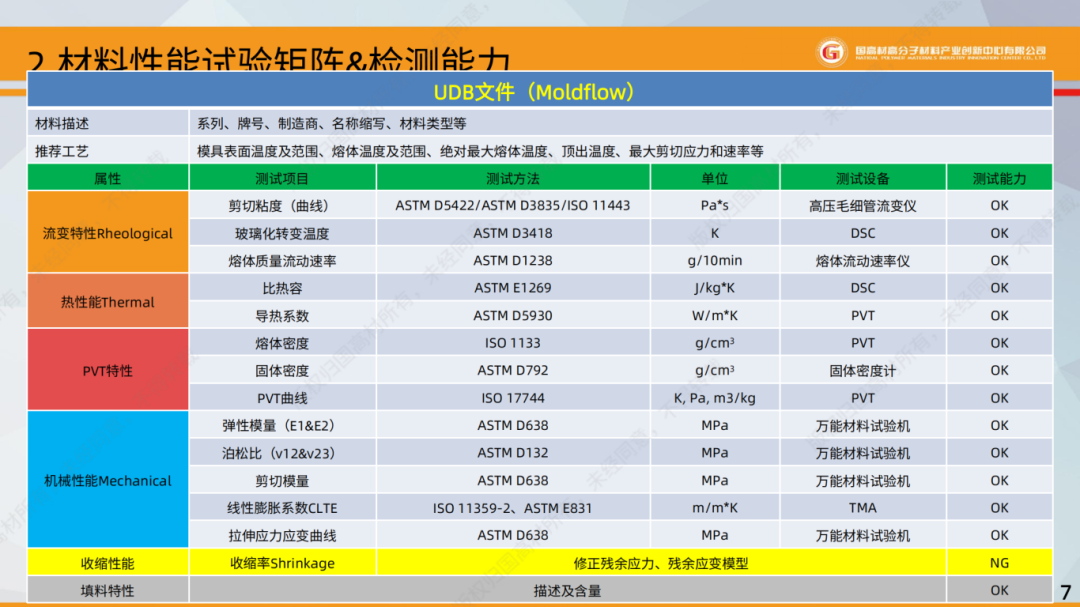The height and width of the screenshot is (607, 1080).
Task: Select the yellow 收缩性能 row header
Action: pos(107,562)
